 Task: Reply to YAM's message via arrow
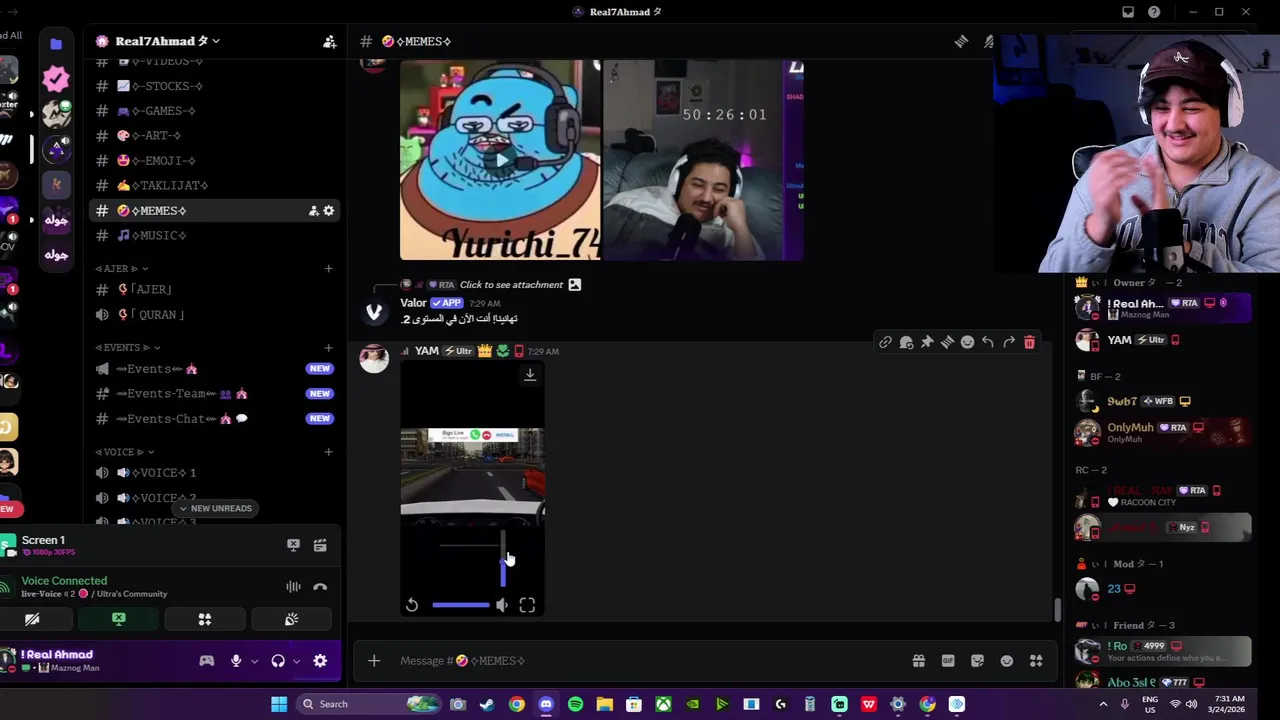tap(988, 342)
